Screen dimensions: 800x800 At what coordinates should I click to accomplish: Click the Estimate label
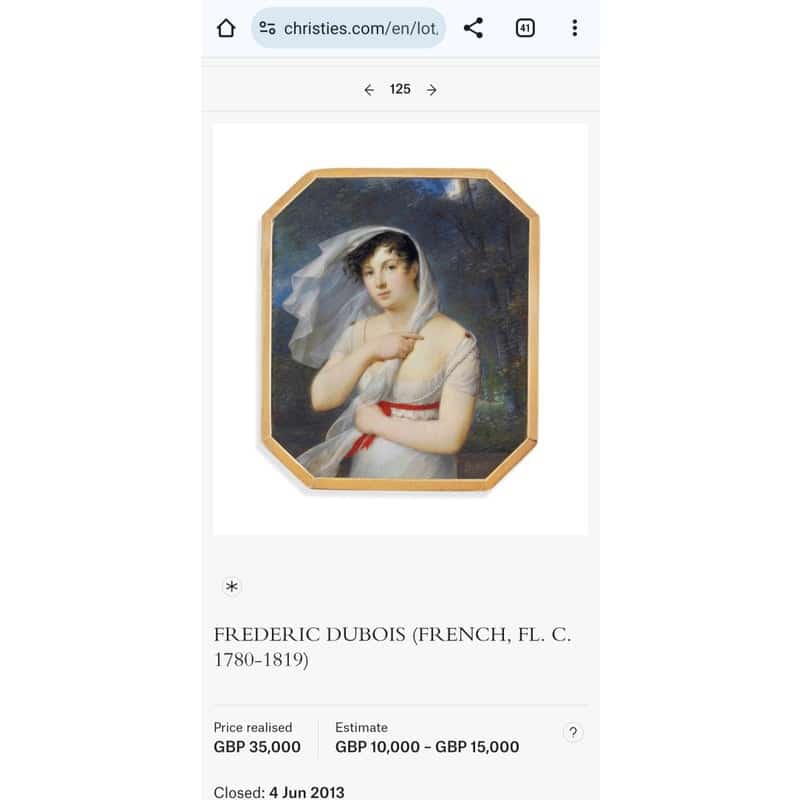[x=361, y=728]
